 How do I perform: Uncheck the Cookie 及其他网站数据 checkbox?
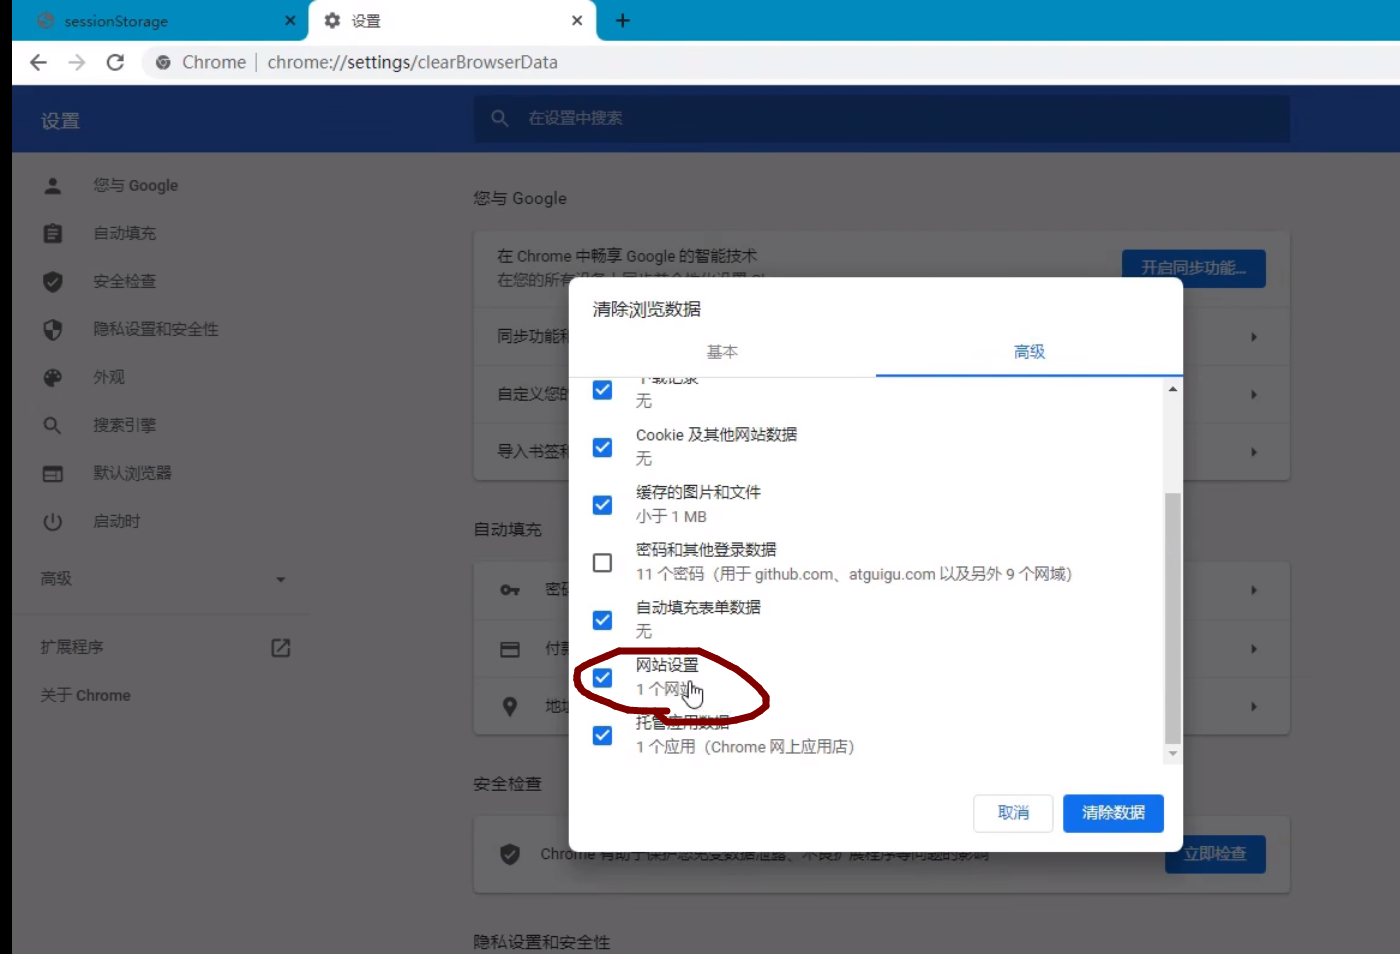pos(602,447)
